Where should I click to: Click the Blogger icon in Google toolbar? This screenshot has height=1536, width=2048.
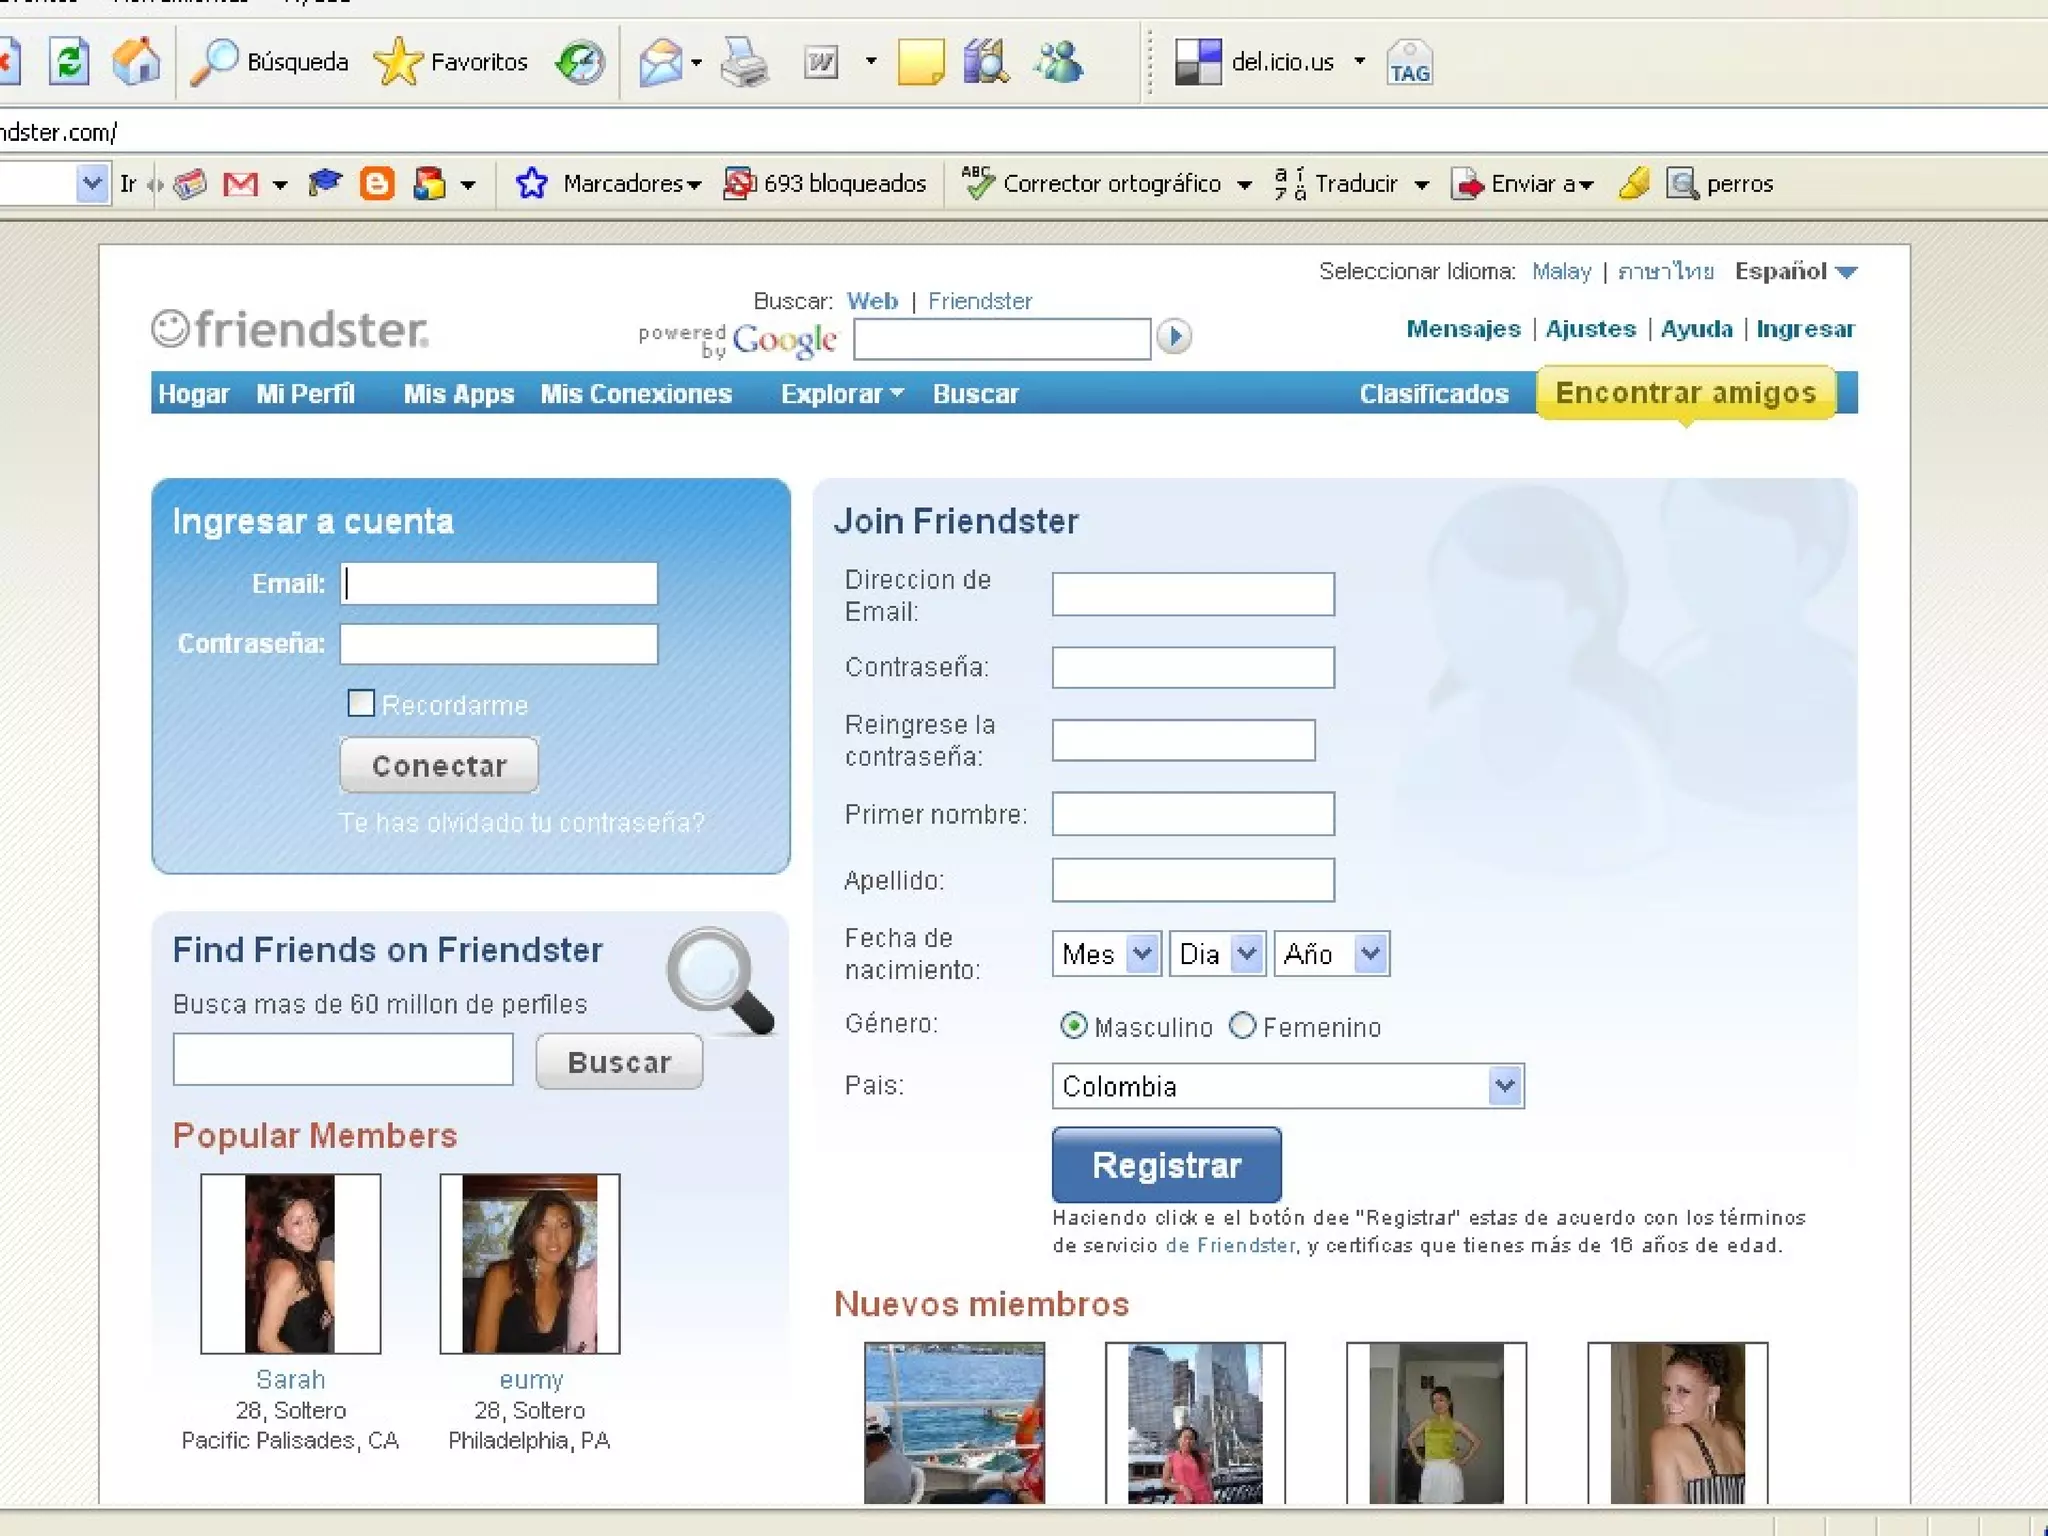point(376,184)
